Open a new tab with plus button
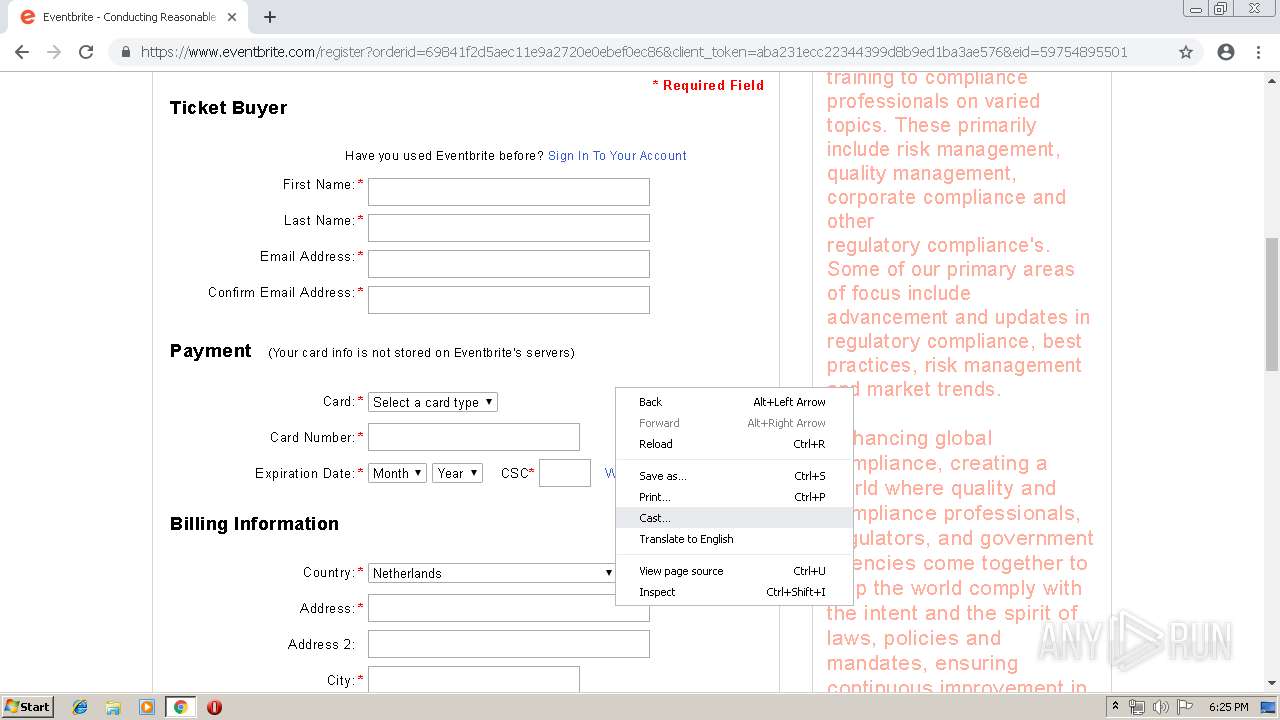 pos(270,17)
